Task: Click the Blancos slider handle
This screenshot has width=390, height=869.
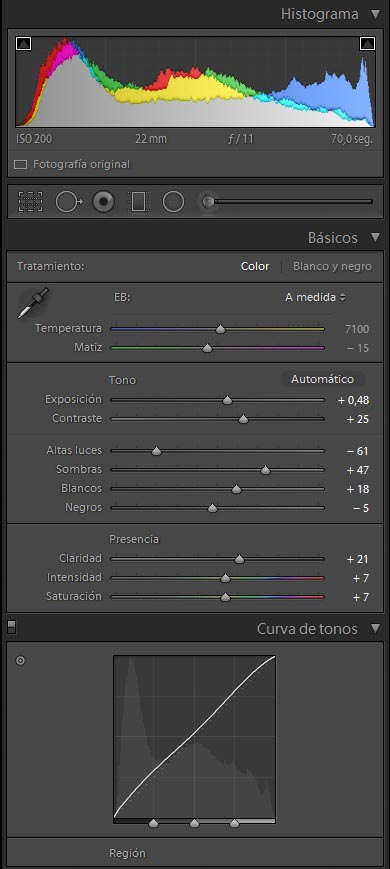Action: (236, 489)
